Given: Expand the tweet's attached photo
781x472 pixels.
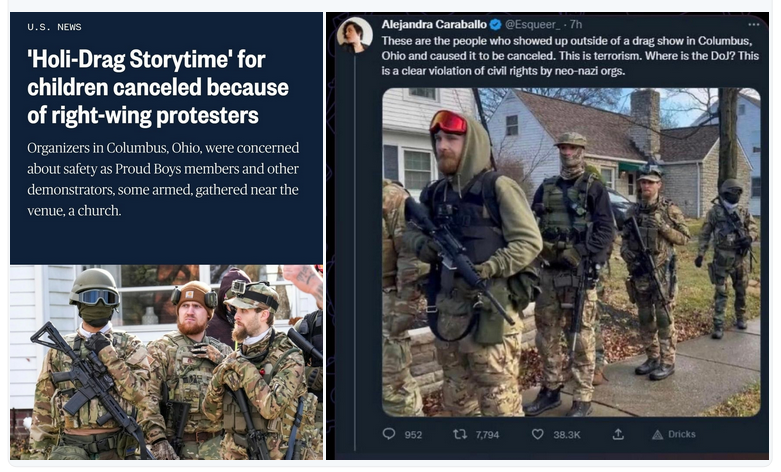Looking at the screenshot, I should click(x=571, y=252).
